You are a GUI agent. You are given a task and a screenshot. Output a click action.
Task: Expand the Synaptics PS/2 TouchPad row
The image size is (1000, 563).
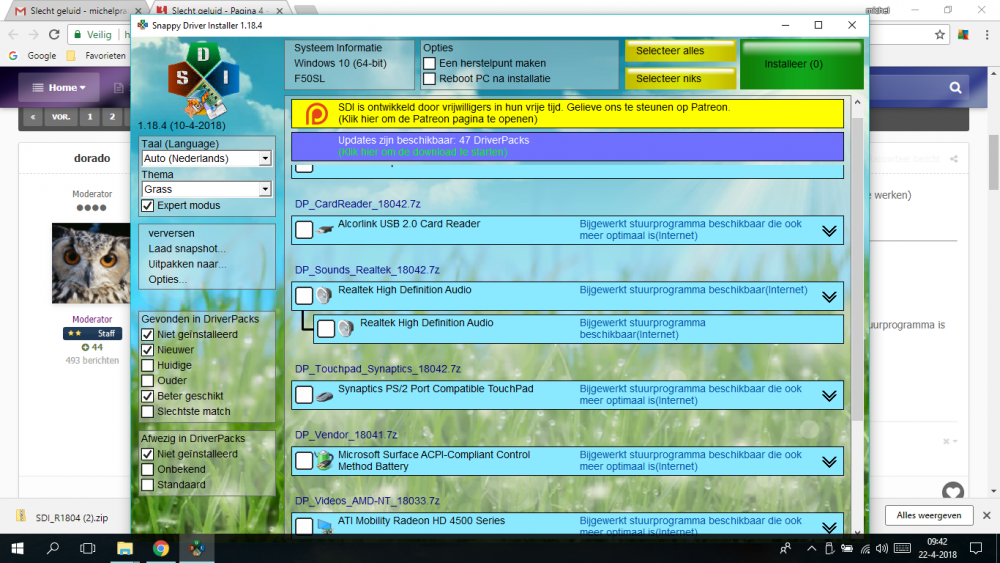click(829, 396)
